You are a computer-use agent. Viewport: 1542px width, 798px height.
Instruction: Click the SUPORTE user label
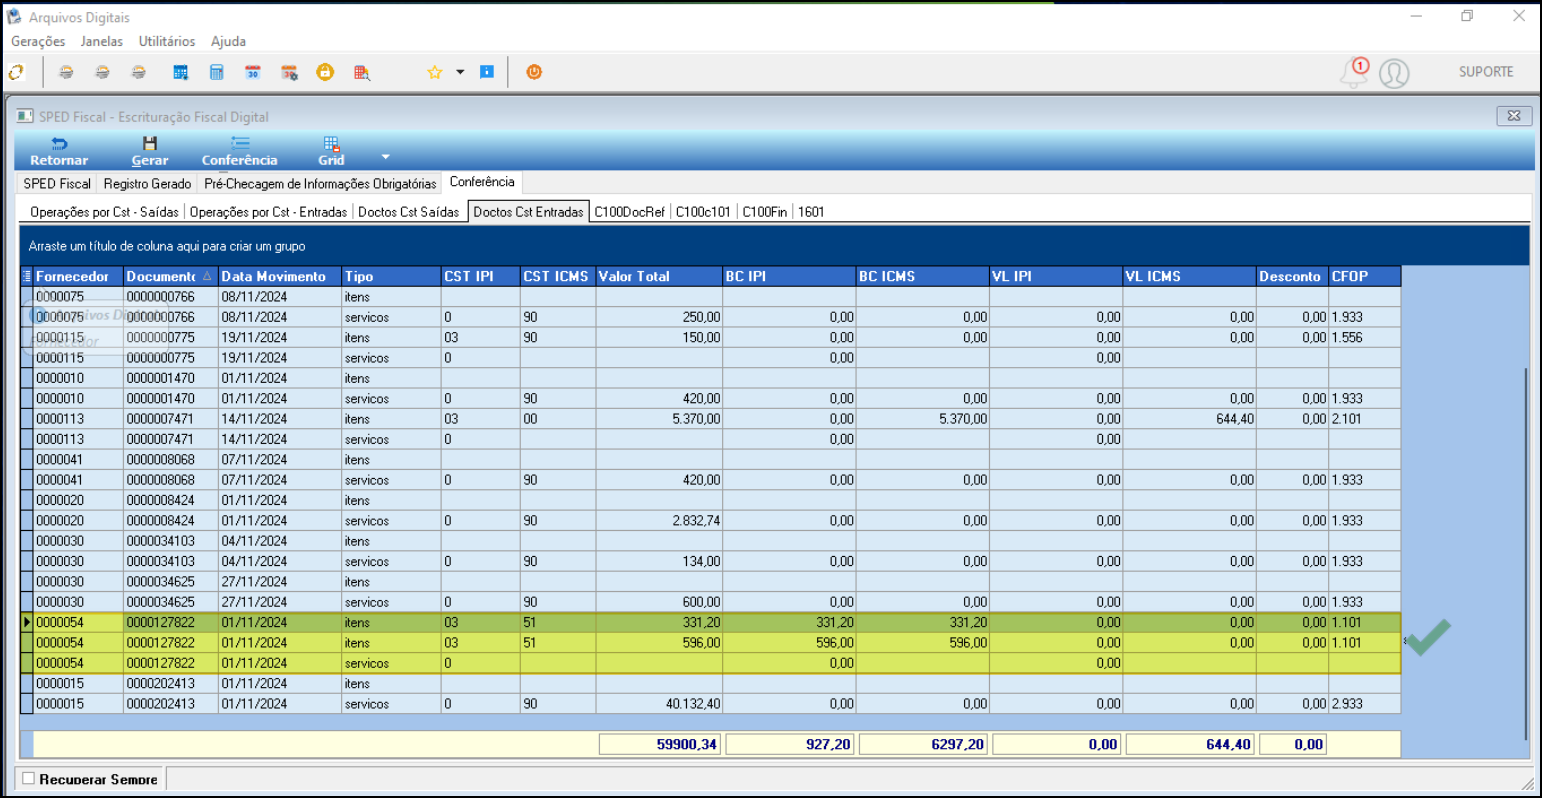[x=1486, y=72]
